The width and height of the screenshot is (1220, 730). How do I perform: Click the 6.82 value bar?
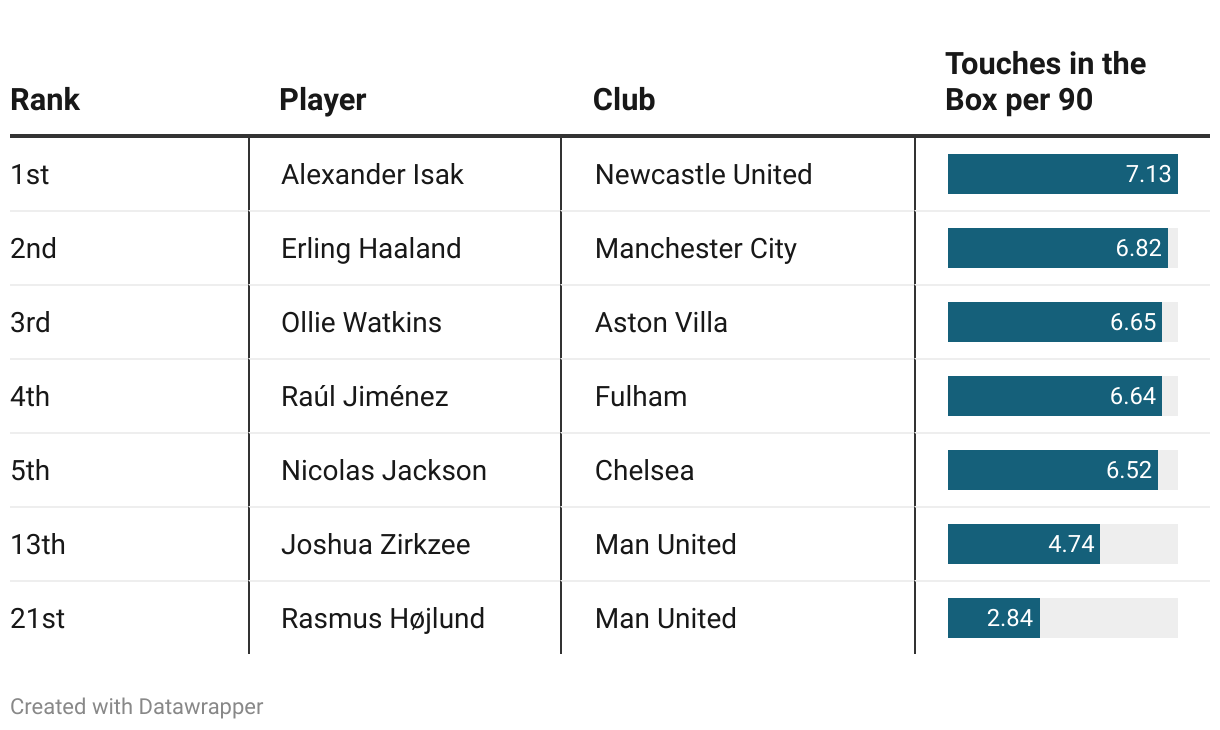pyautogui.click(x=1058, y=248)
